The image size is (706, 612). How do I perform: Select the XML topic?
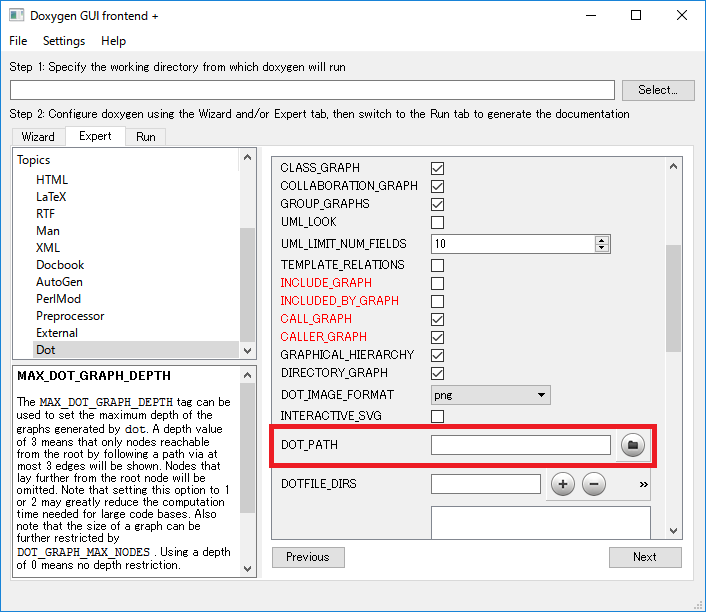pos(48,248)
